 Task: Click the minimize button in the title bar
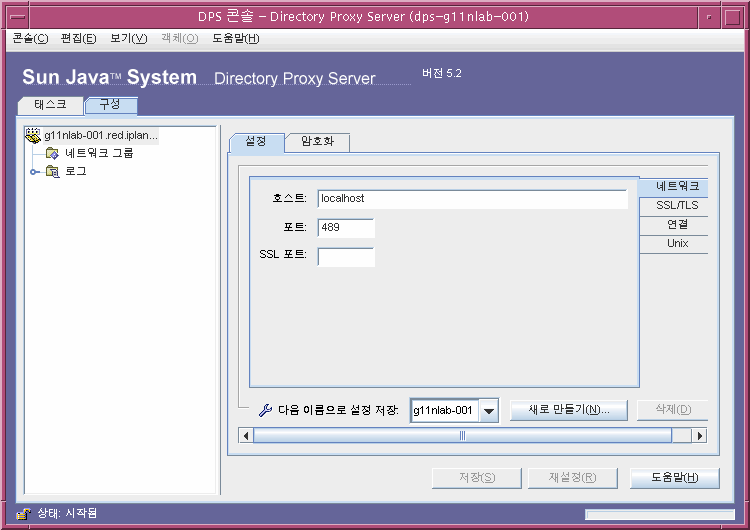[x=709, y=17]
